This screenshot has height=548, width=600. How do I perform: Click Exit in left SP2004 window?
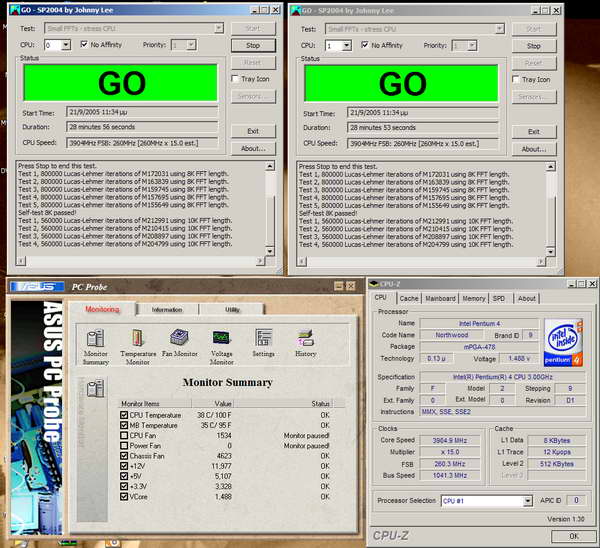pos(253,131)
